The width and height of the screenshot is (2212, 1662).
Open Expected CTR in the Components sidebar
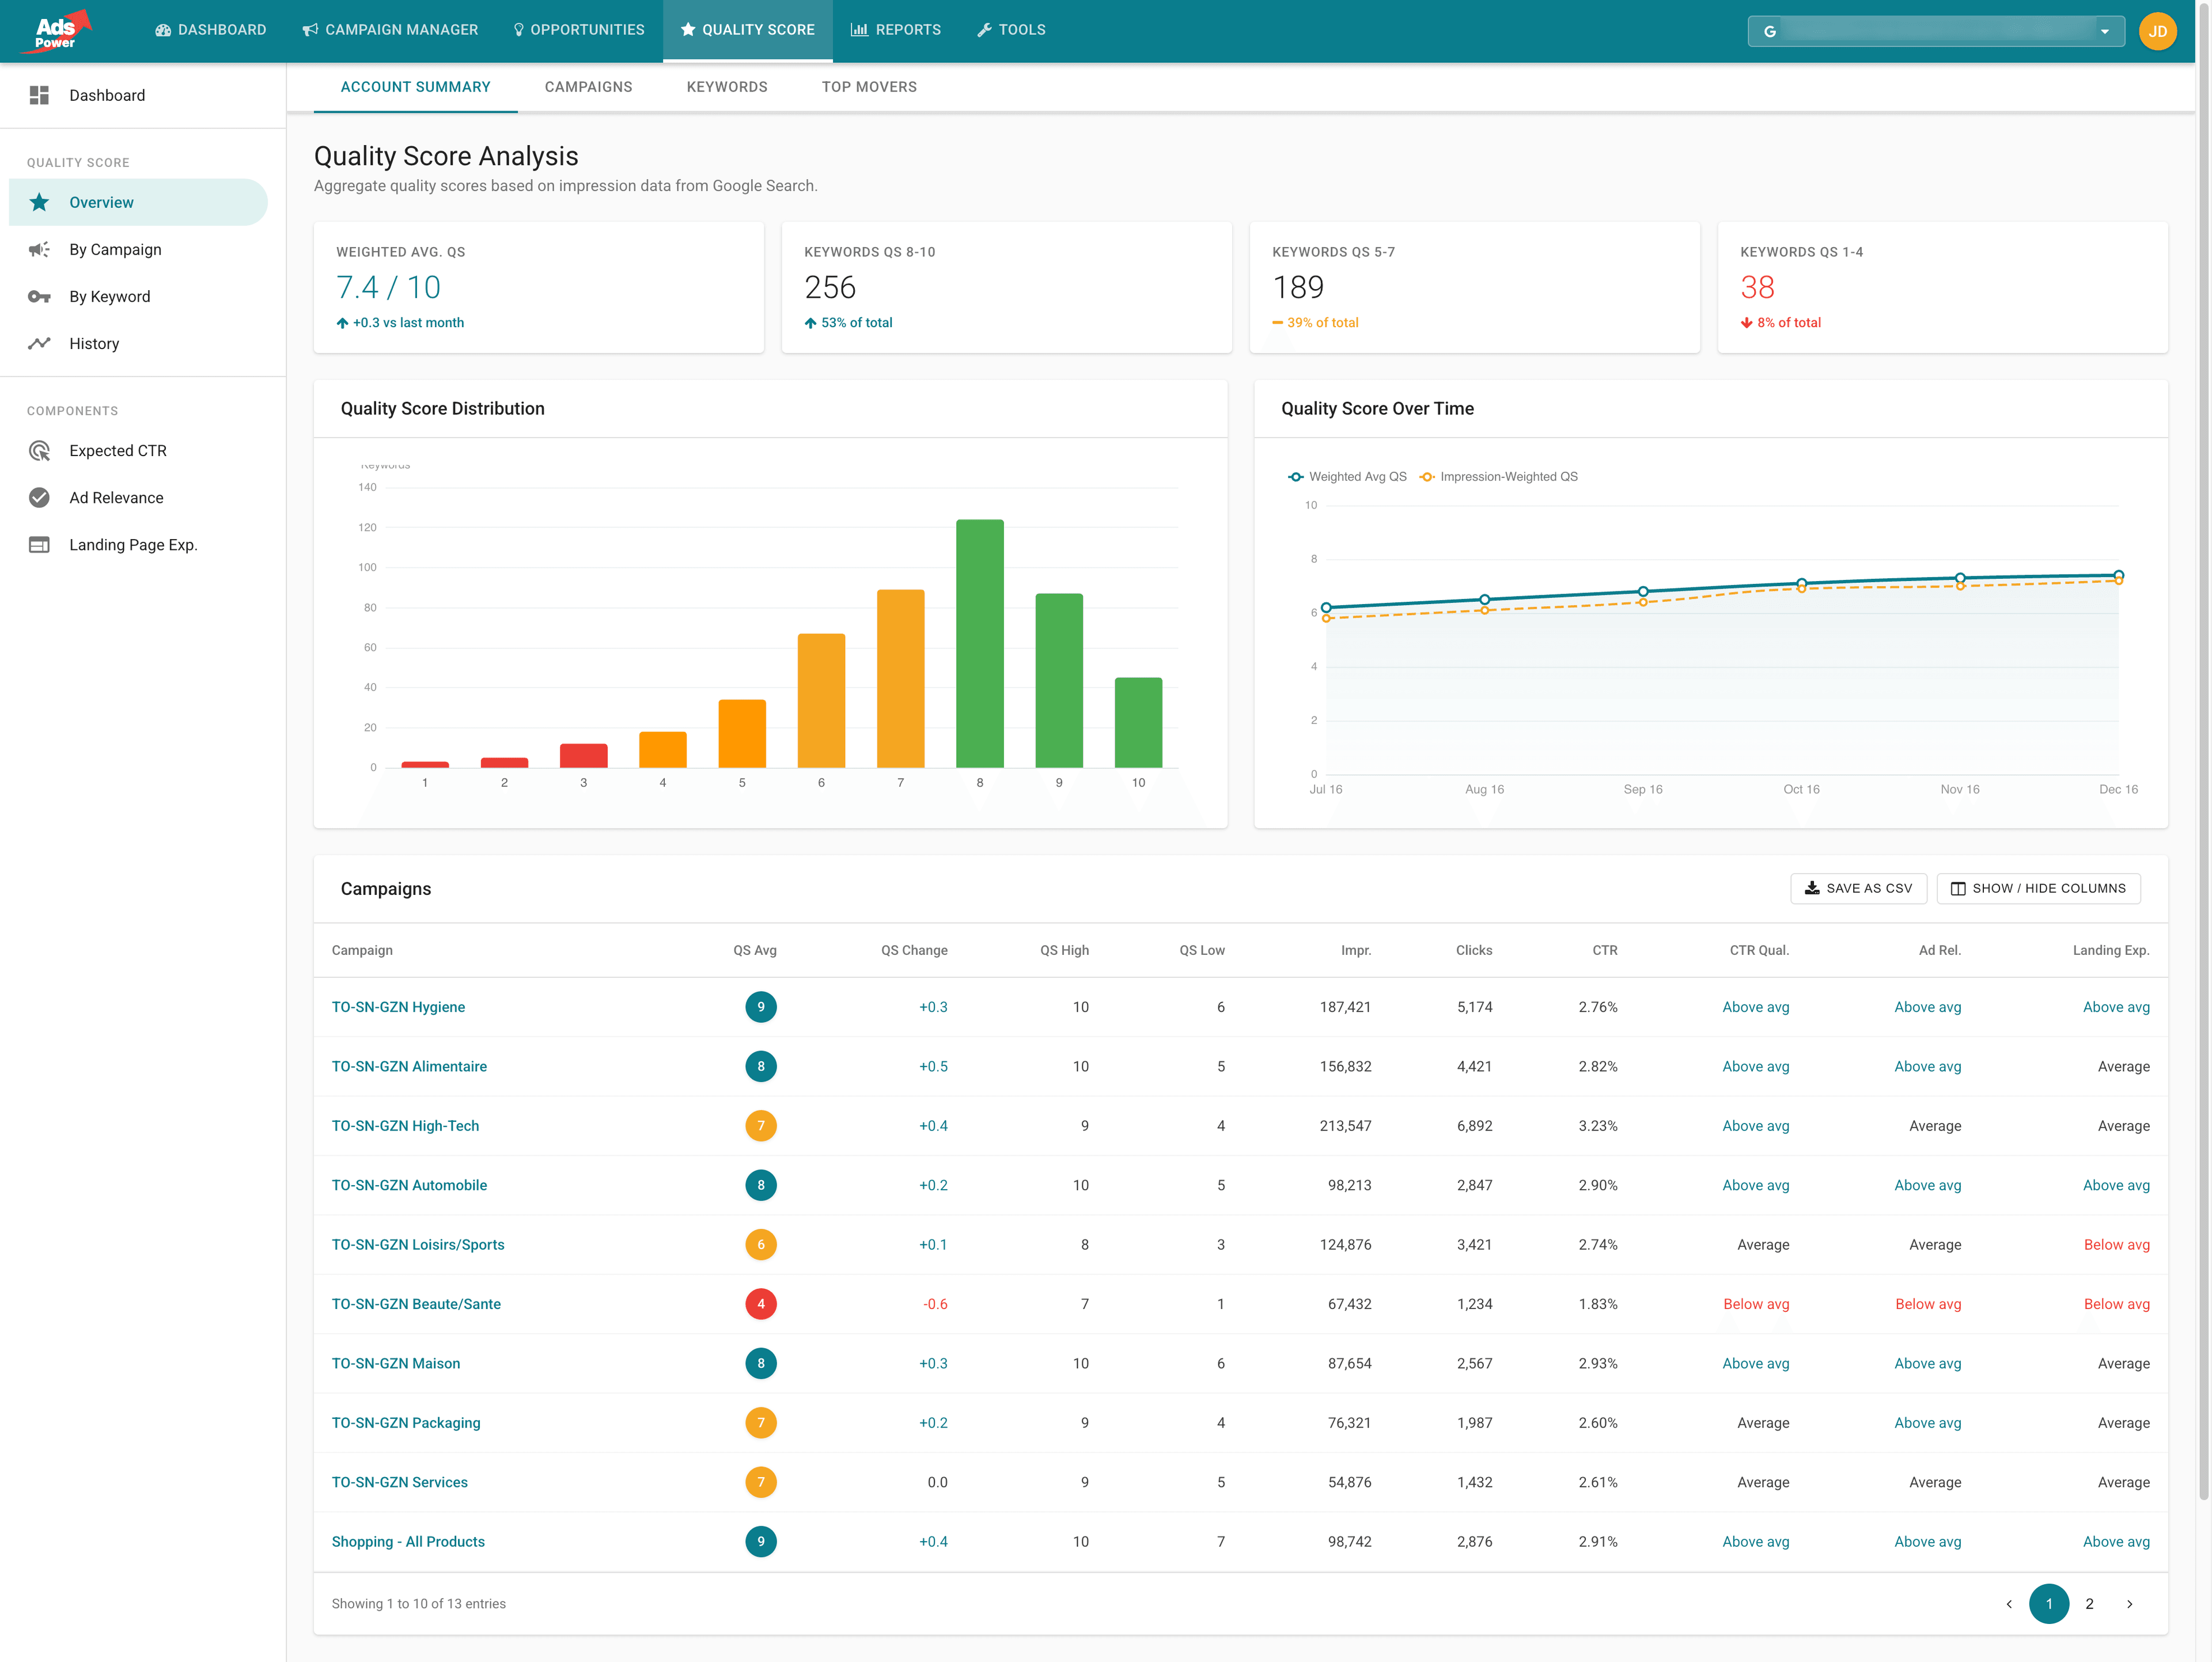click(x=118, y=450)
